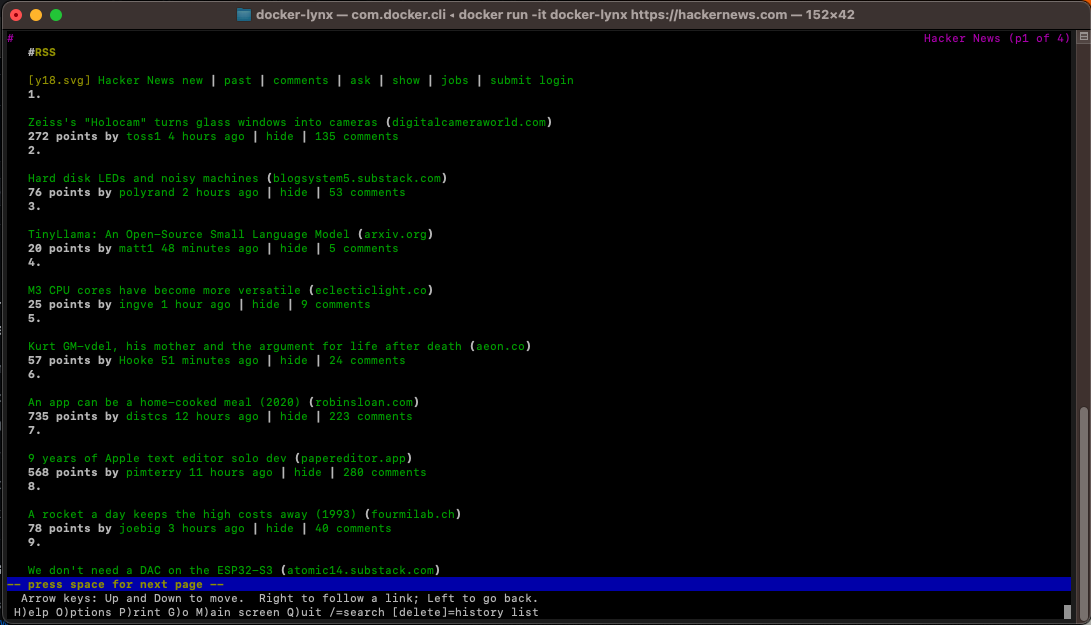This screenshot has height=625, width=1091.
Task: Open user joebig's profile
Action: [140, 528]
